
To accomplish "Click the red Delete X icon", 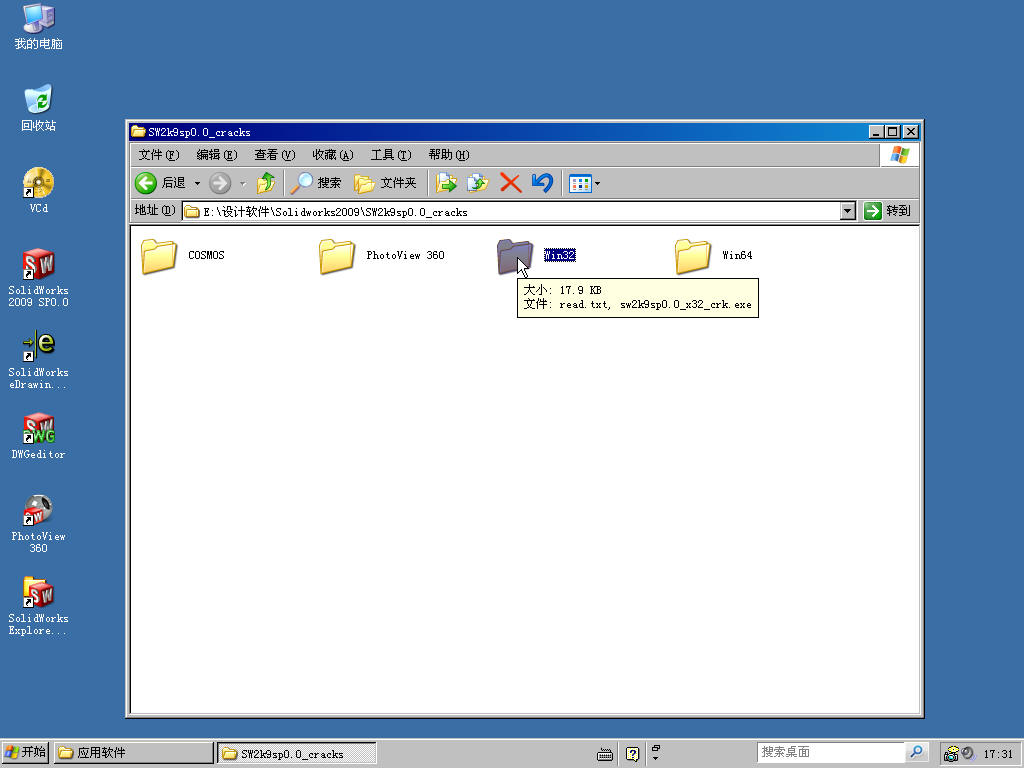I will pos(510,183).
